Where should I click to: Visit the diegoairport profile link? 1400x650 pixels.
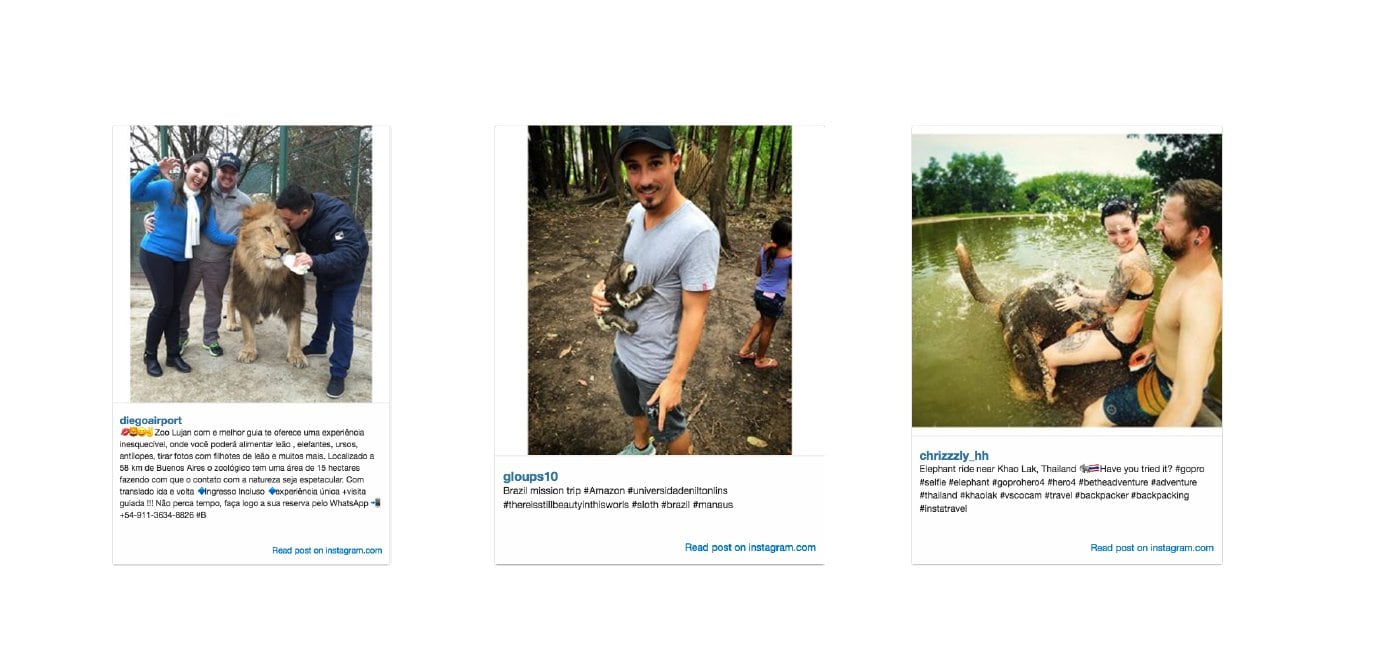pos(151,420)
